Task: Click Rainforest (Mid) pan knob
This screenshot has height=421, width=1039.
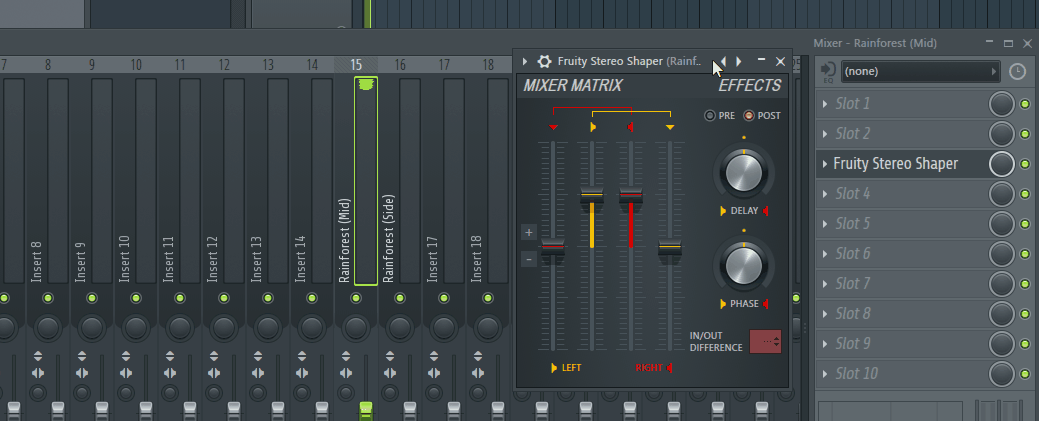Action: (x=356, y=328)
